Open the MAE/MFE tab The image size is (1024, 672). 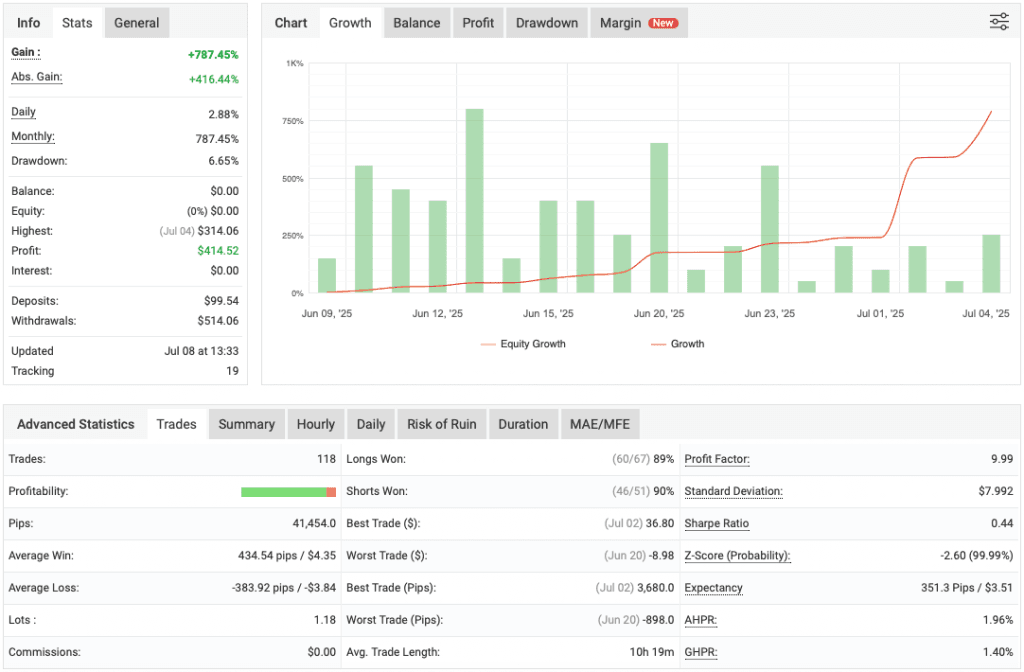click(x=600, y=424)
